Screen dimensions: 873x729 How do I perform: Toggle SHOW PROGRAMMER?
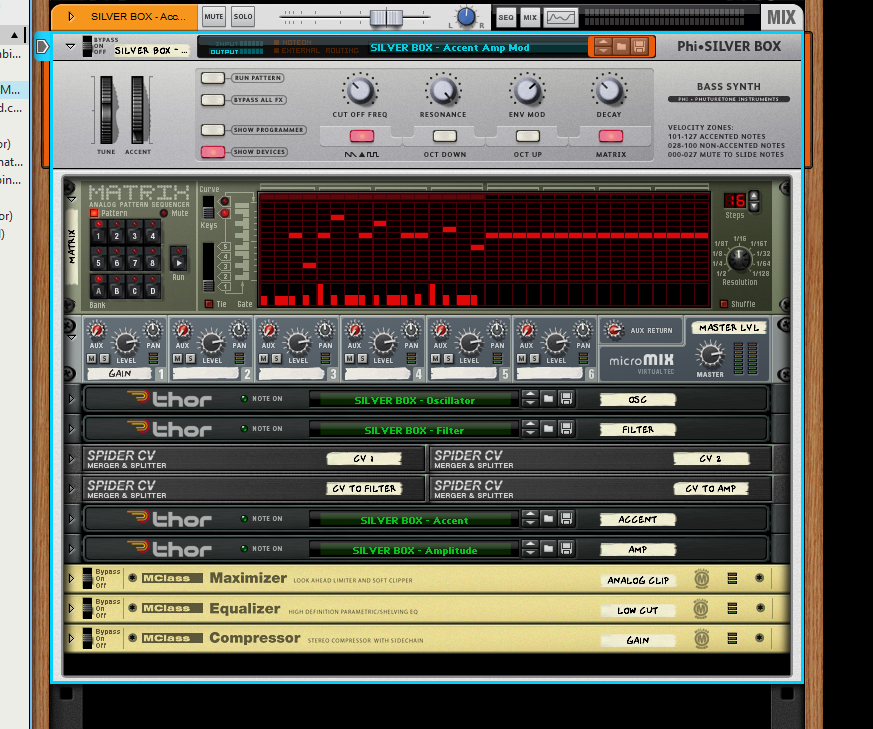point(213,130)
